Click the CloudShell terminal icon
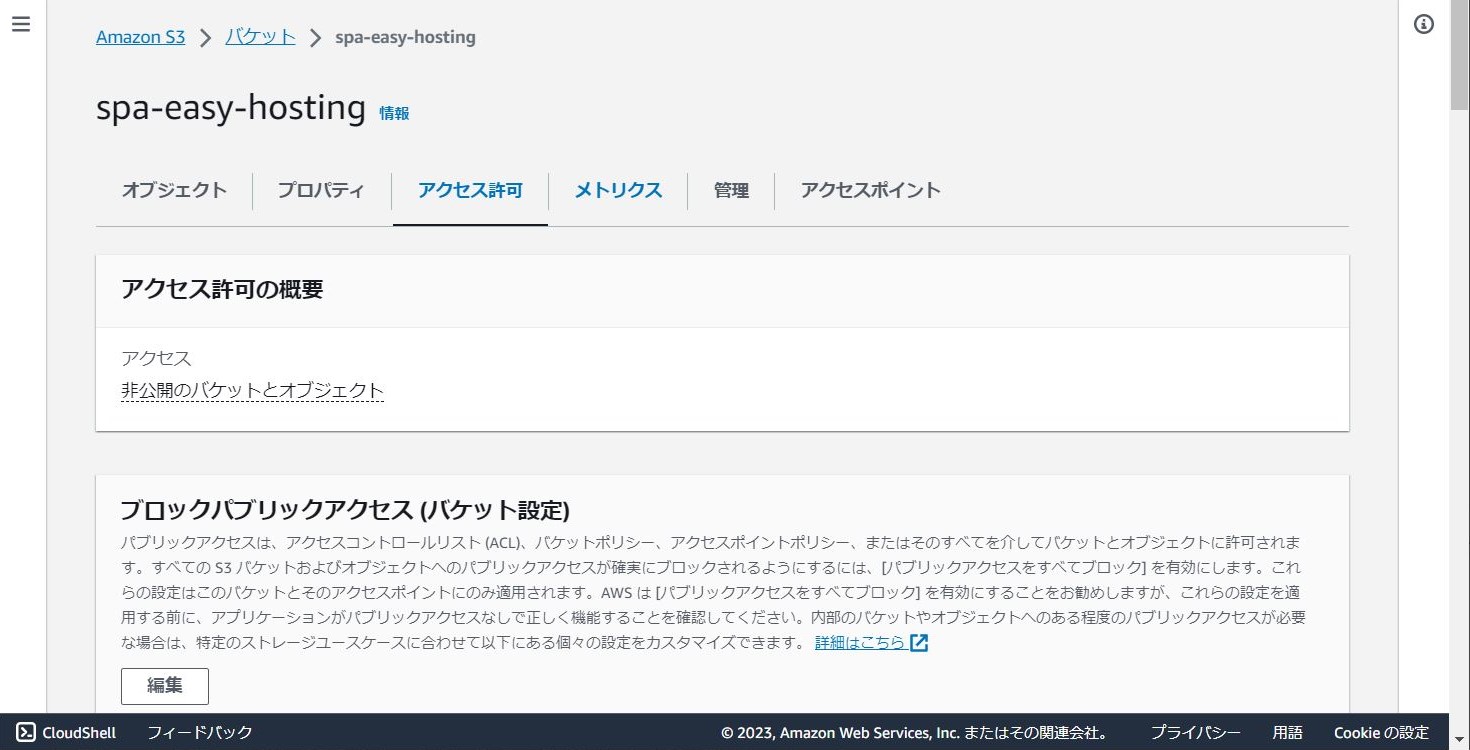Image resolution: width=1470 pixels, height=750 pixels. coord(27,732)
